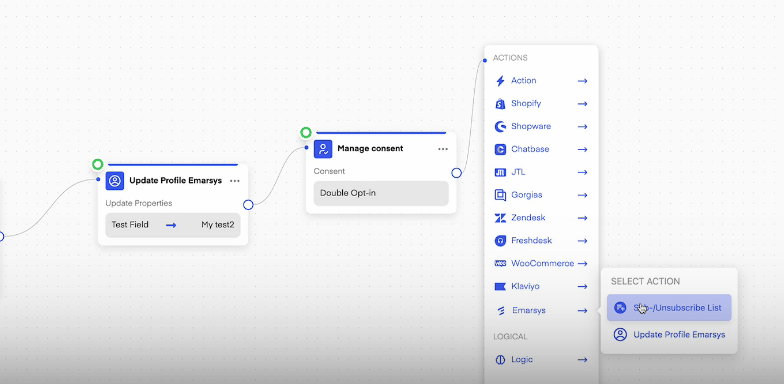This screenshot has width=784, height=384.
Task: Click the Update Properties label
Action: pyautogui.click(x=139, y=203)
